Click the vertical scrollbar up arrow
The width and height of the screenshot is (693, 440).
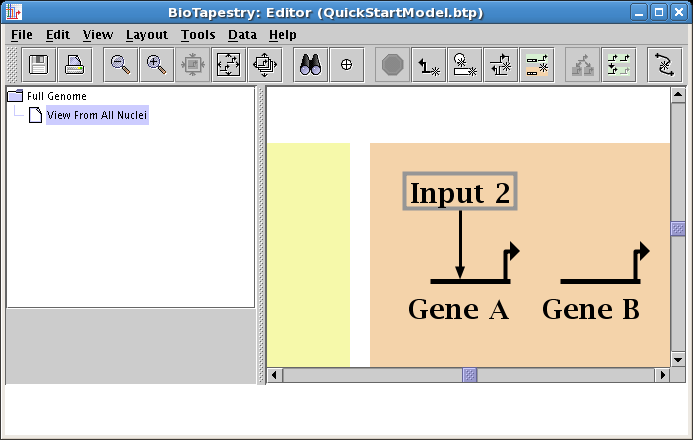point(677,95)
